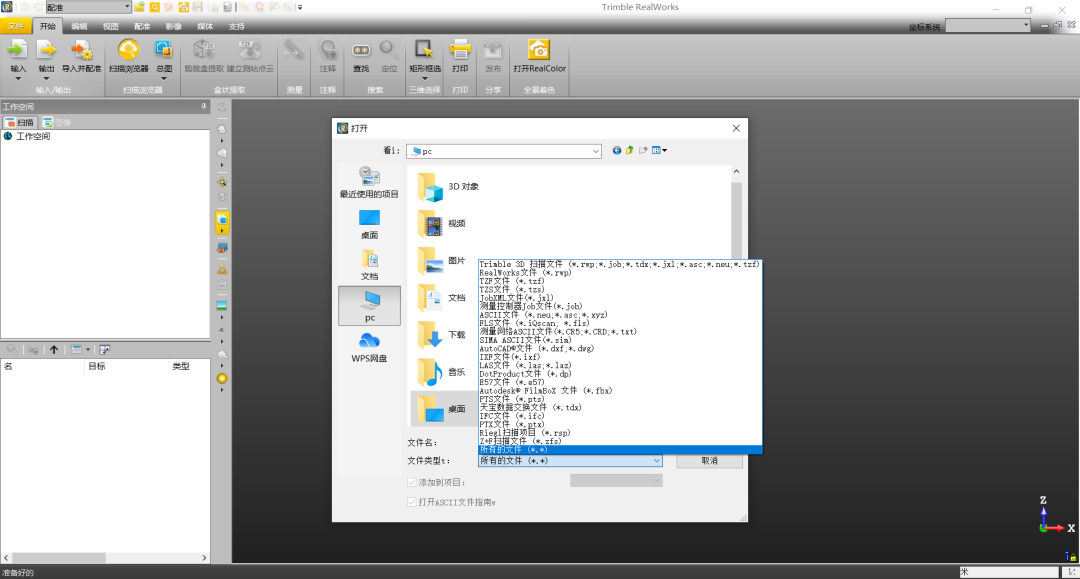Expand the 看i: pc location dropdown

click(x=595, y=151)
